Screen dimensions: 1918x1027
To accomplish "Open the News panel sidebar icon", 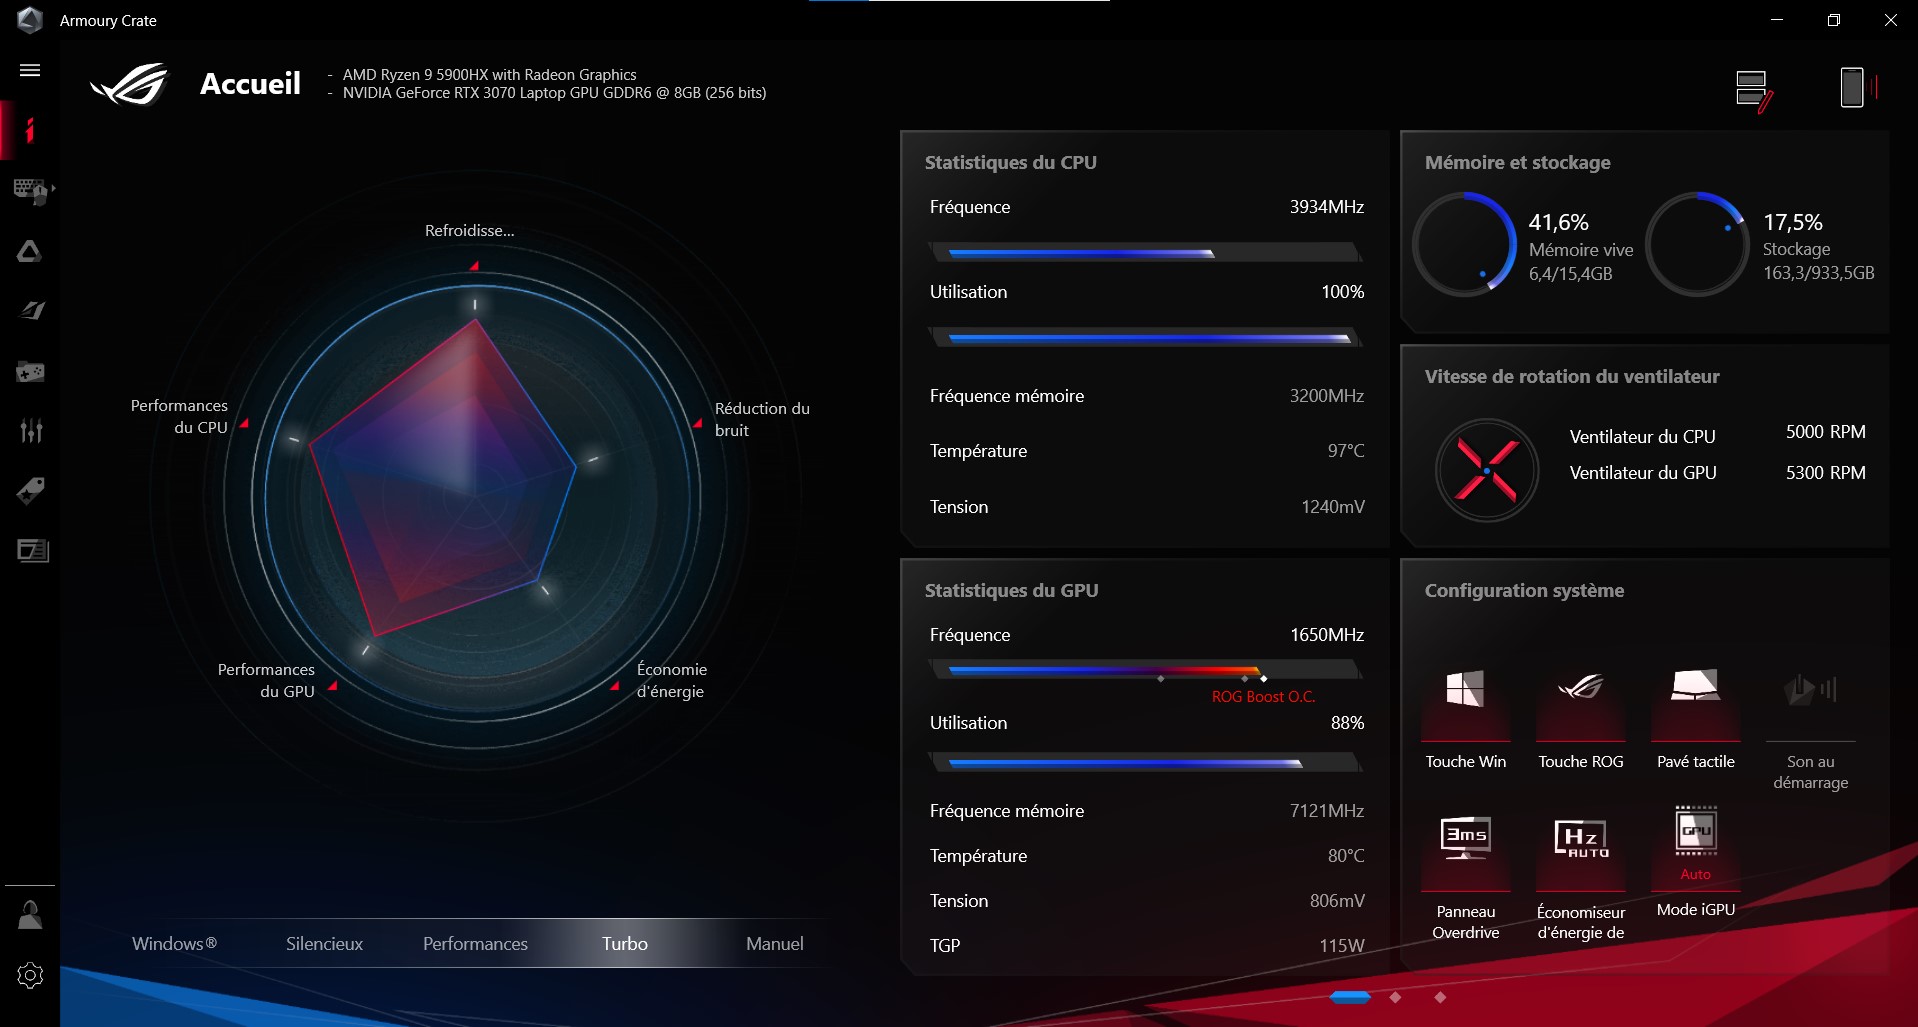I will (x=33, y=551).
